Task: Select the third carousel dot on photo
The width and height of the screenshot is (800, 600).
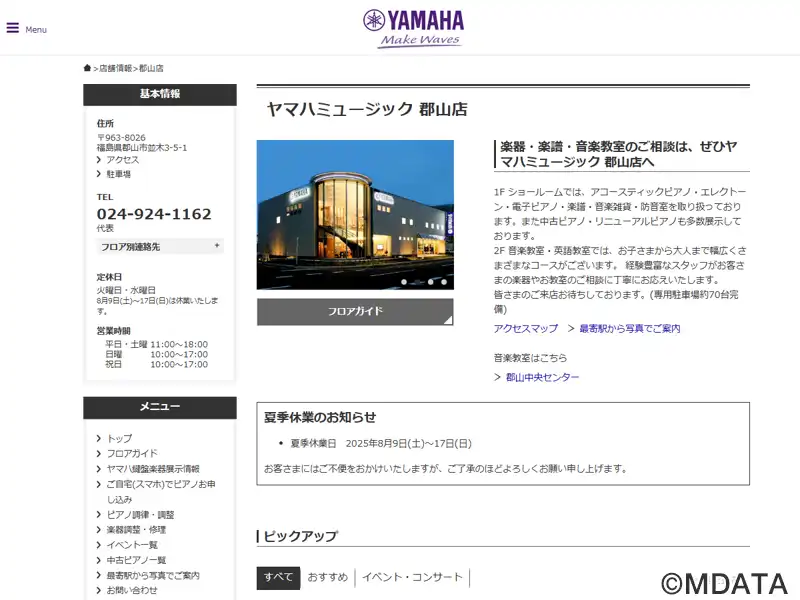Action: point(431,282)
